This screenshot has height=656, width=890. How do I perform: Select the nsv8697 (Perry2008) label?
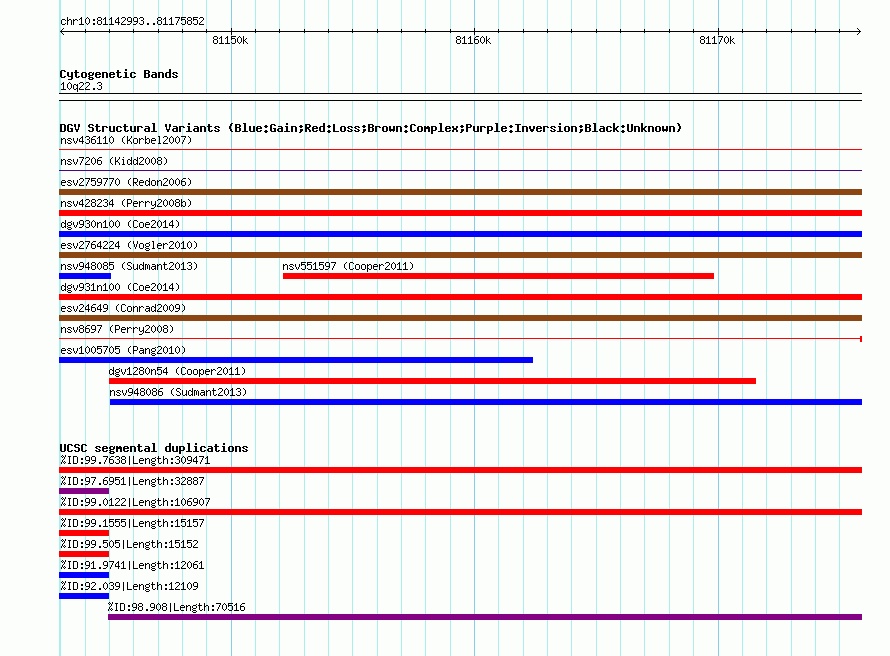[x=117, y=329]
